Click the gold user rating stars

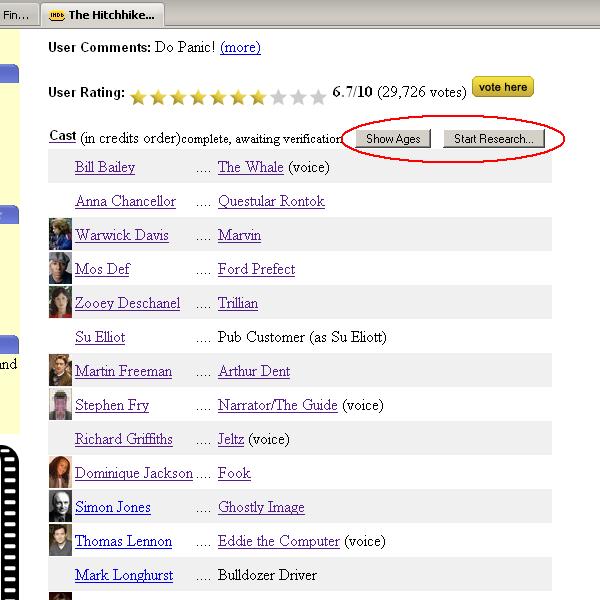(x=228, y=97)
